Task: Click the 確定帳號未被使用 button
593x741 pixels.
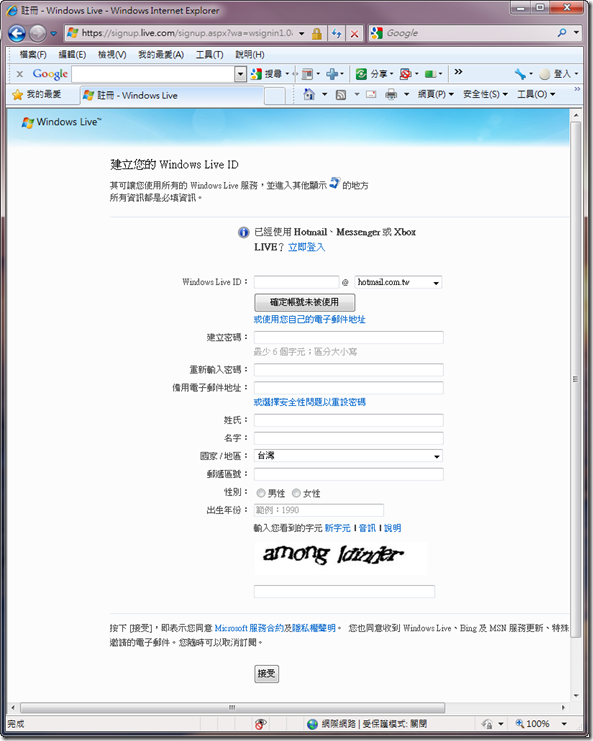Action: pyautogui.click(x=304, y=302)
